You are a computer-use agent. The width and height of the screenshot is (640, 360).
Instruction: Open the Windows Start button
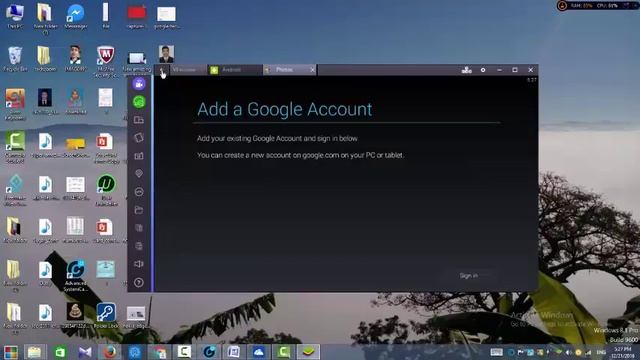pyautogui.click(x=11, y=352)
